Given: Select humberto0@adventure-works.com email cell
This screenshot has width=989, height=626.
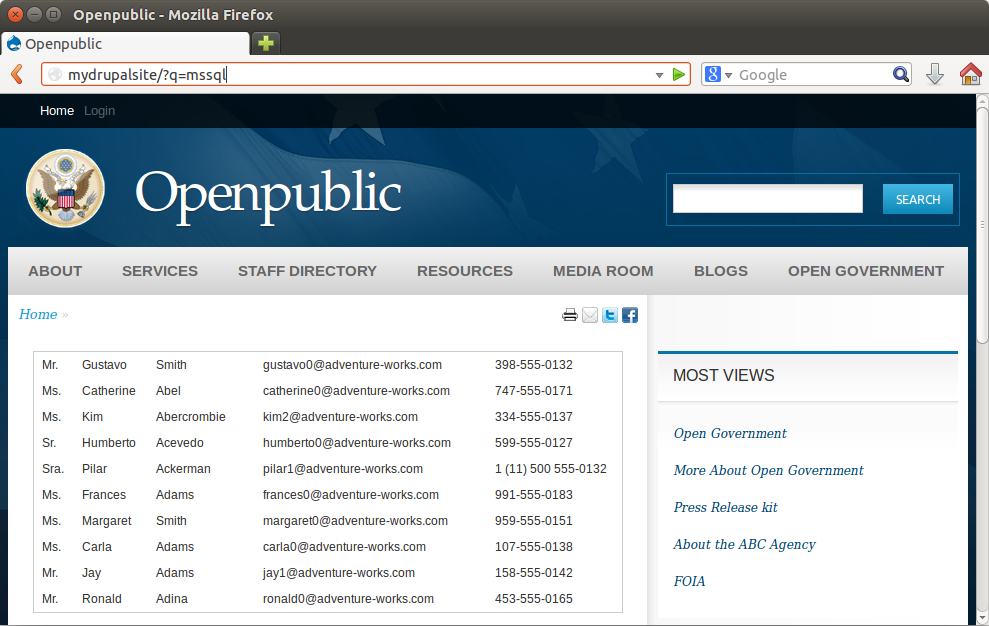Looking at the screenshot, I should point(356,442).
